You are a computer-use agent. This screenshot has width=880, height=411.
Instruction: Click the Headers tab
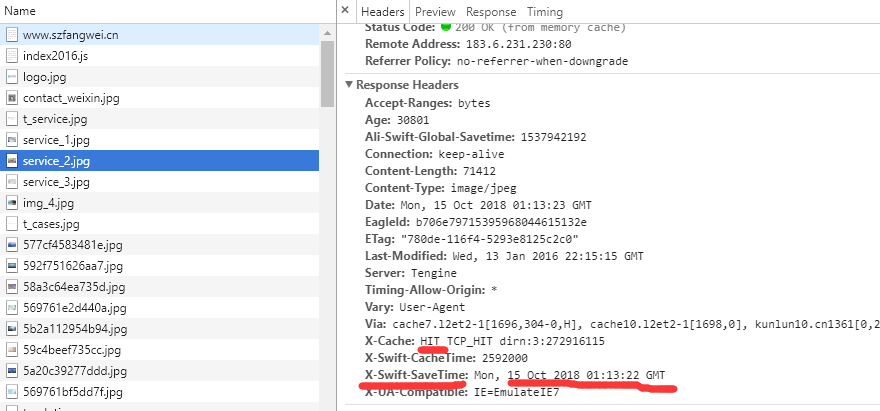coord(382,11)
